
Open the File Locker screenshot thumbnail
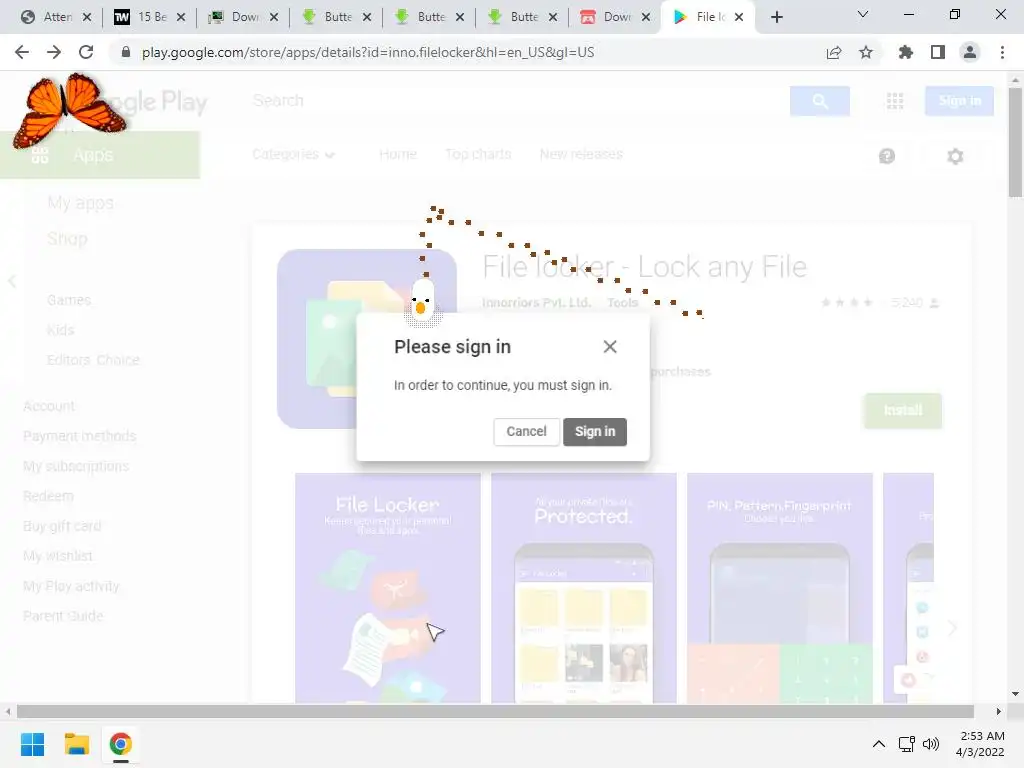click(388, 588)
